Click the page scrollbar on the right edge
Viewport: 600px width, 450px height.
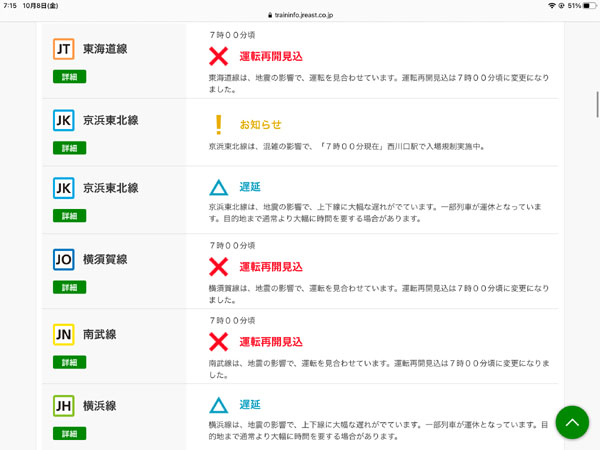tap(597, 104)
